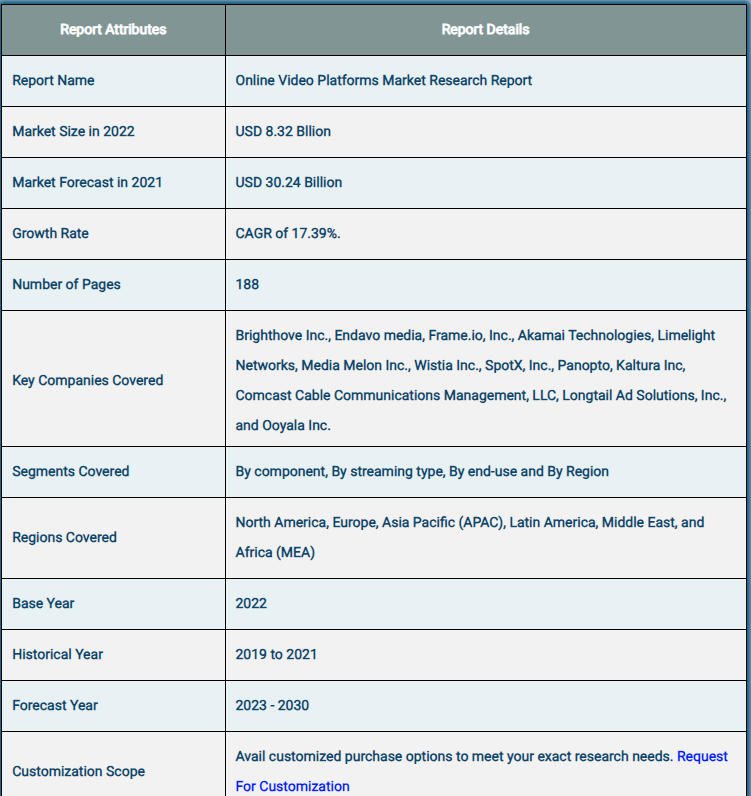Screen dimensions: 751x796
Task: Click 'Online Video Platforms Market Research Report' text
Action: (x=383, y=80)
